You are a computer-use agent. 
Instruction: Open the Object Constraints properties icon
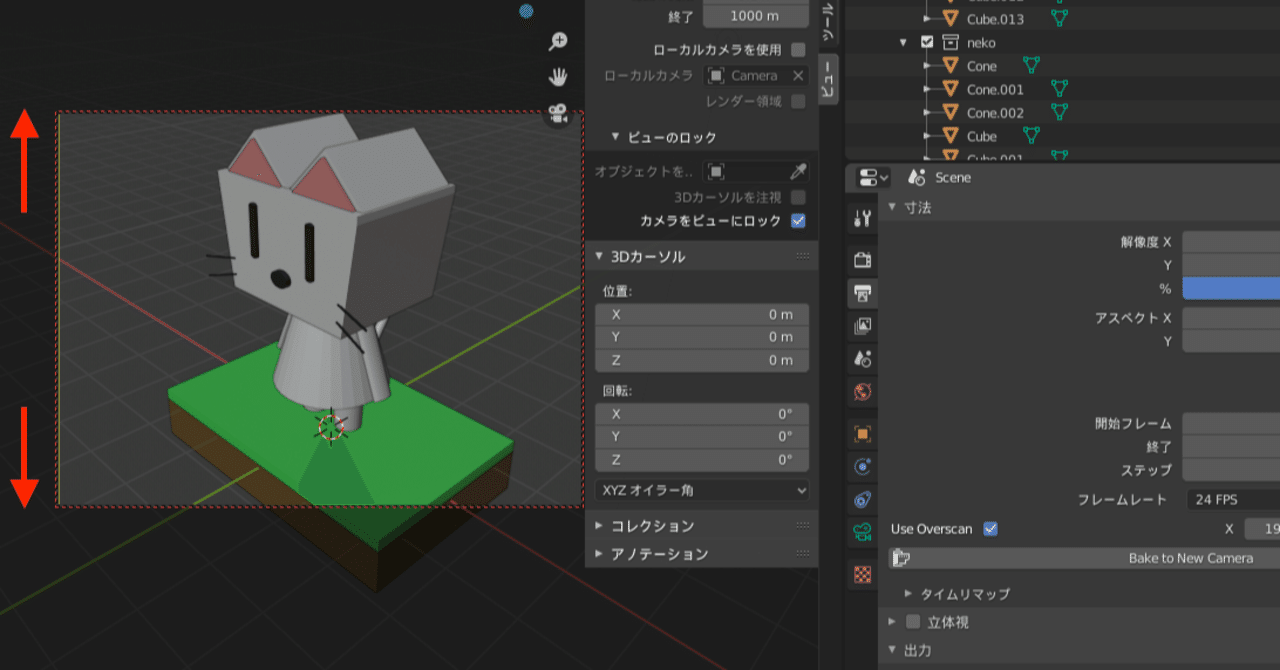pyautogui.click(x=862, y=499)
